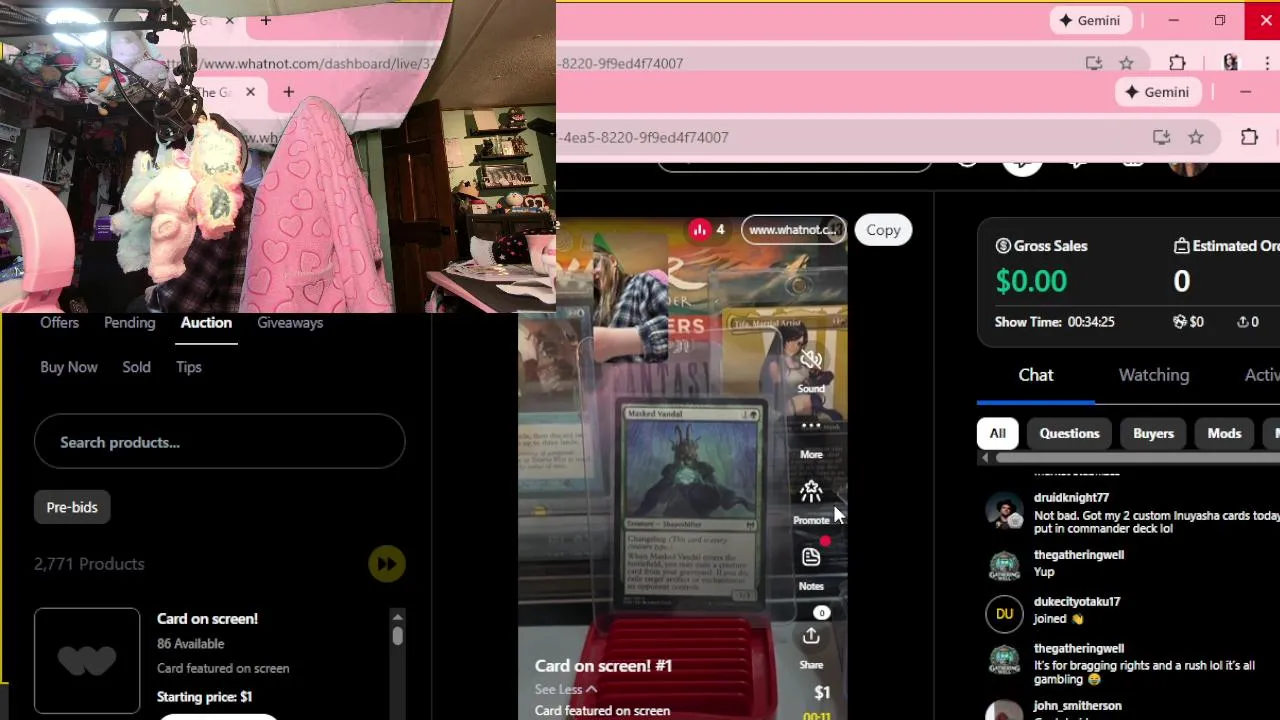
Task: Click the druidknight77 avatar in chat
Action: 1004,512
